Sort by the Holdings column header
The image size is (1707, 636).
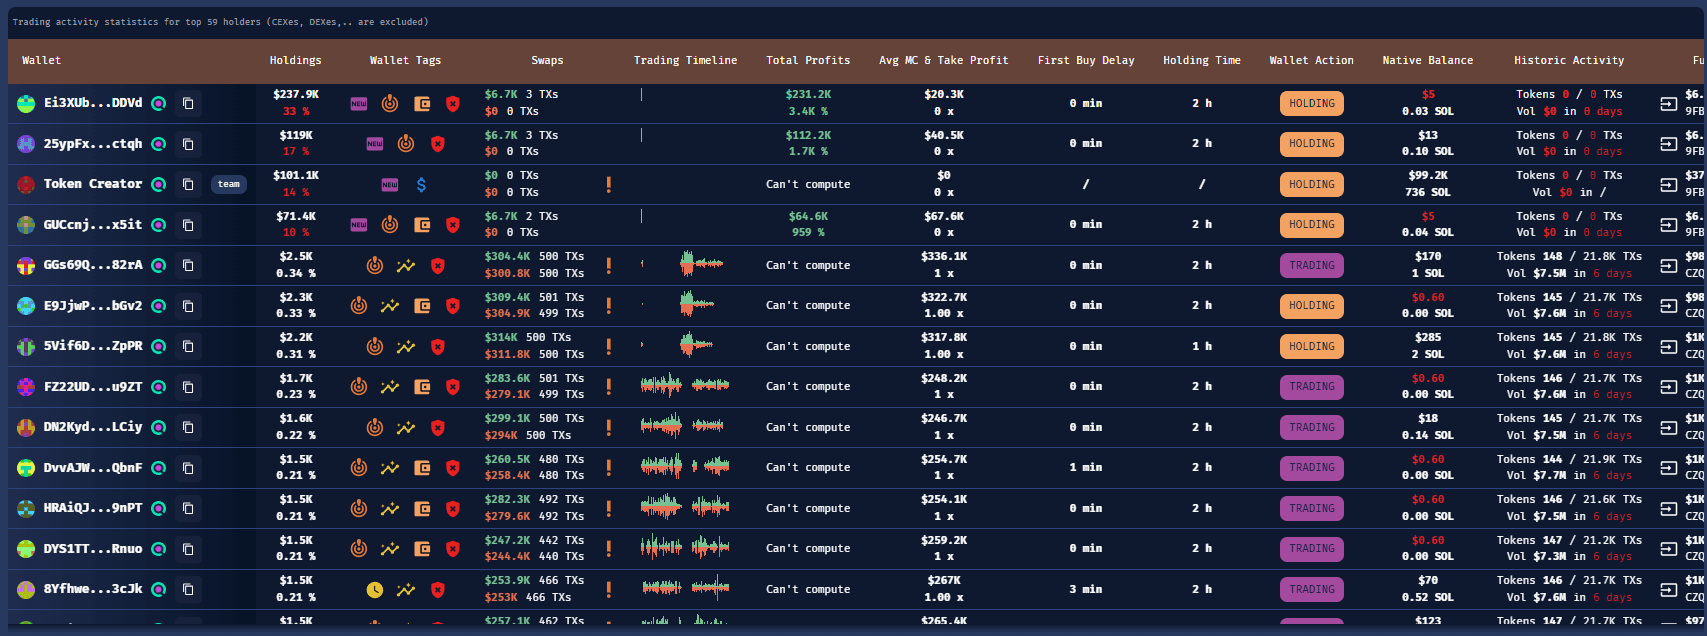(x=295, y=60)
